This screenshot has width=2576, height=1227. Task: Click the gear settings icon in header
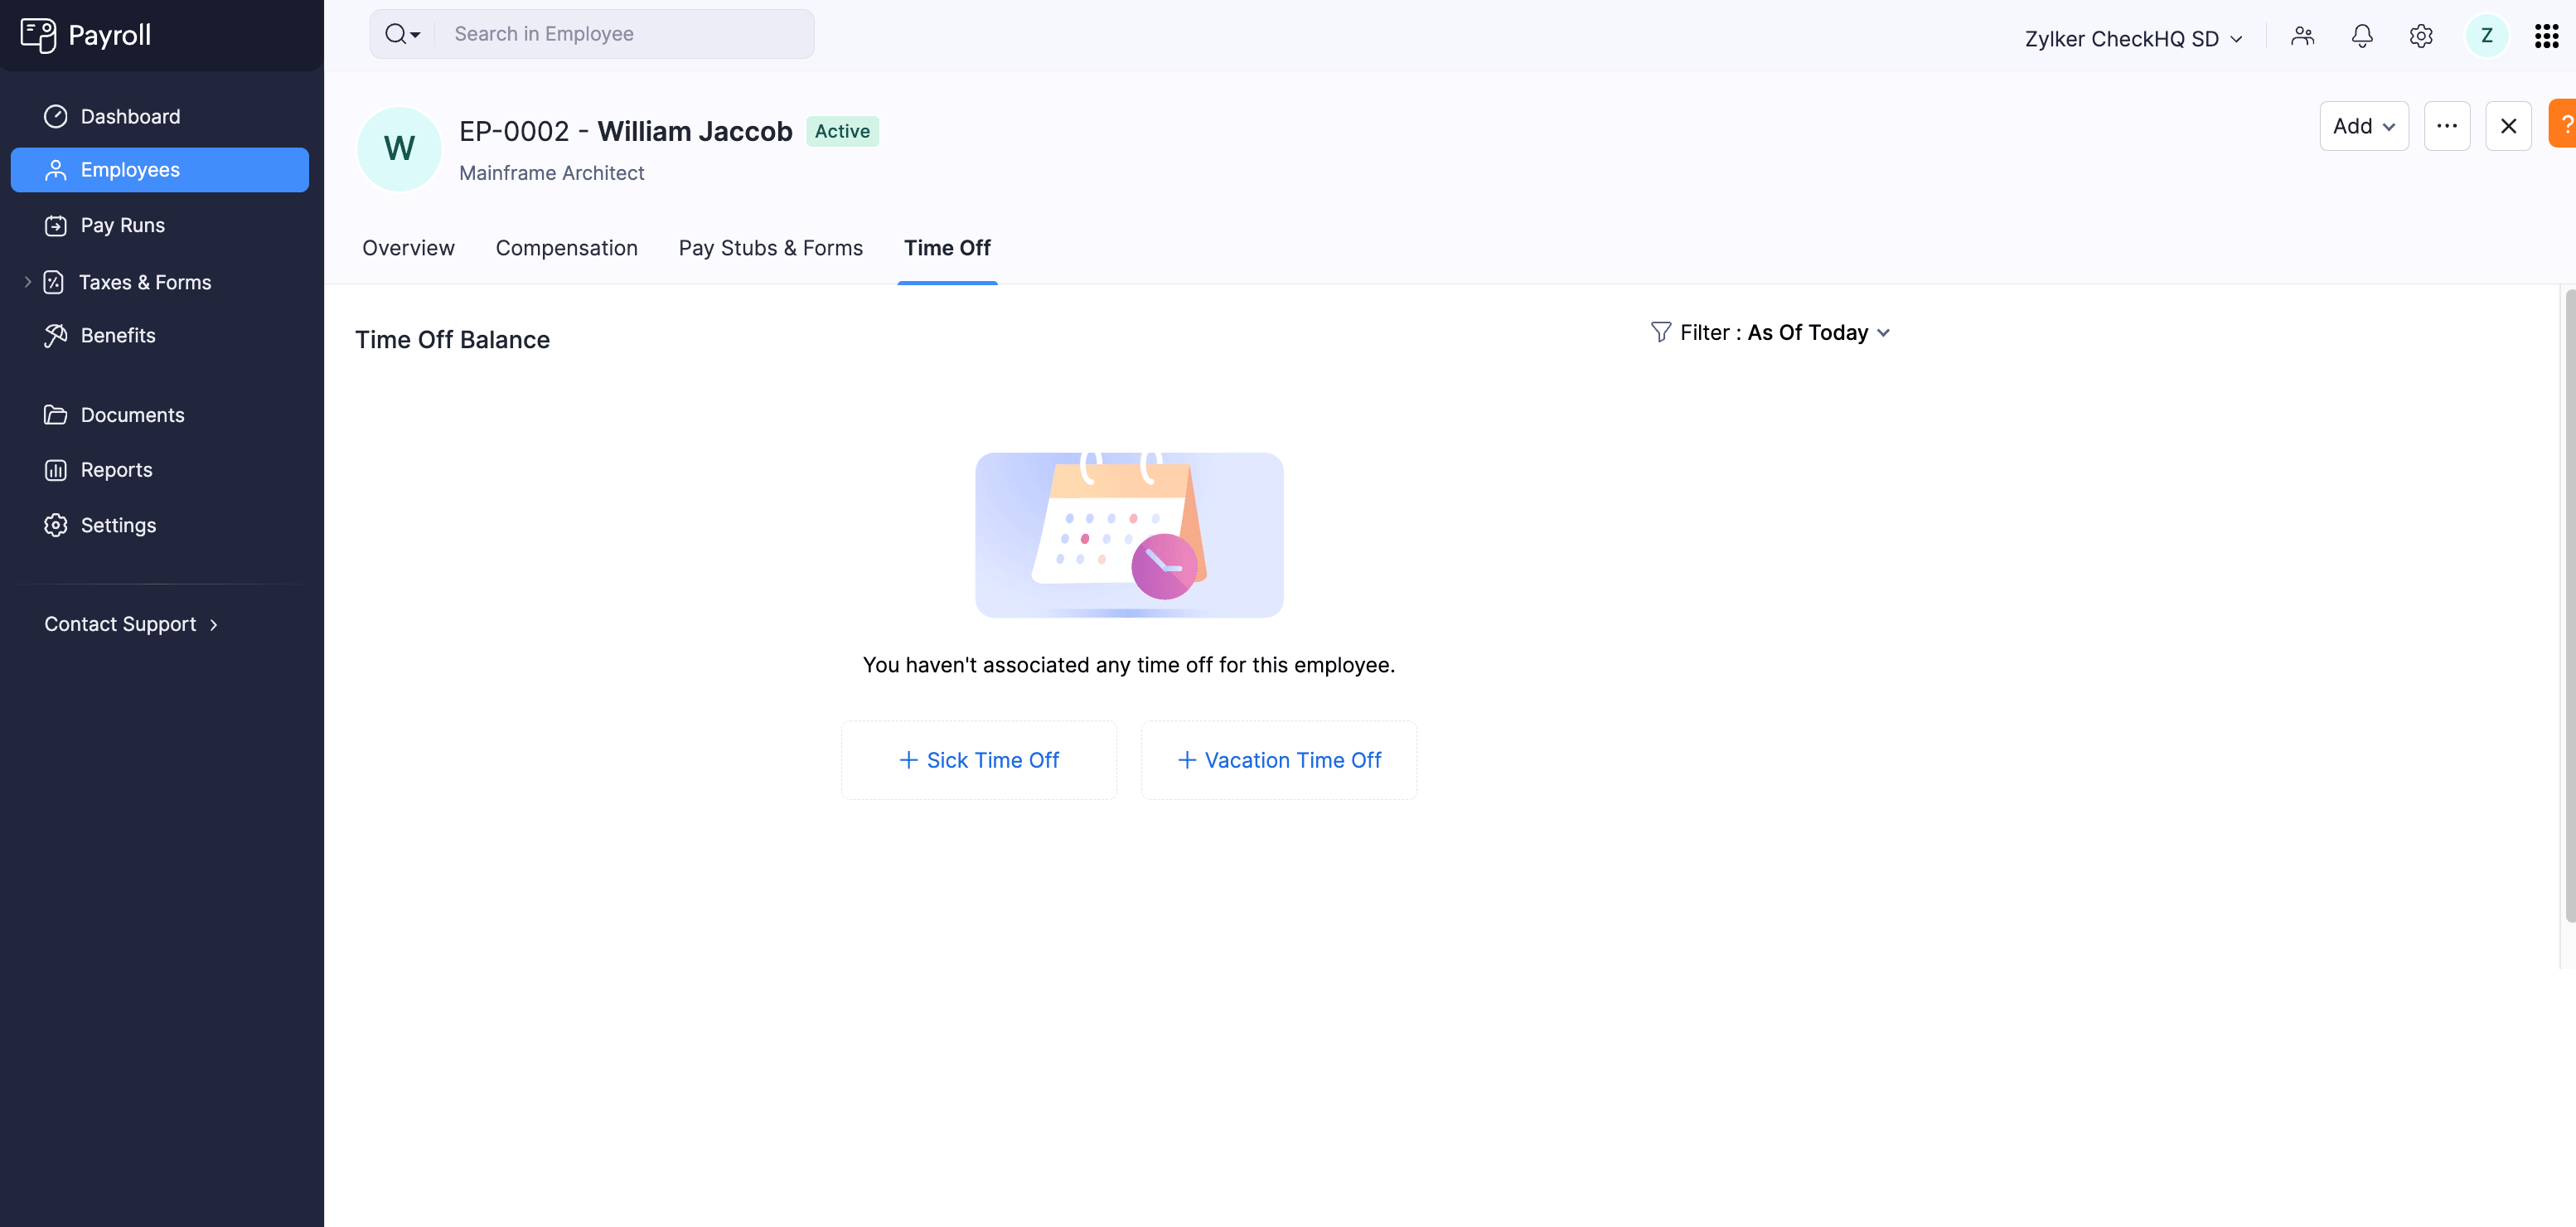(2421, 36)
